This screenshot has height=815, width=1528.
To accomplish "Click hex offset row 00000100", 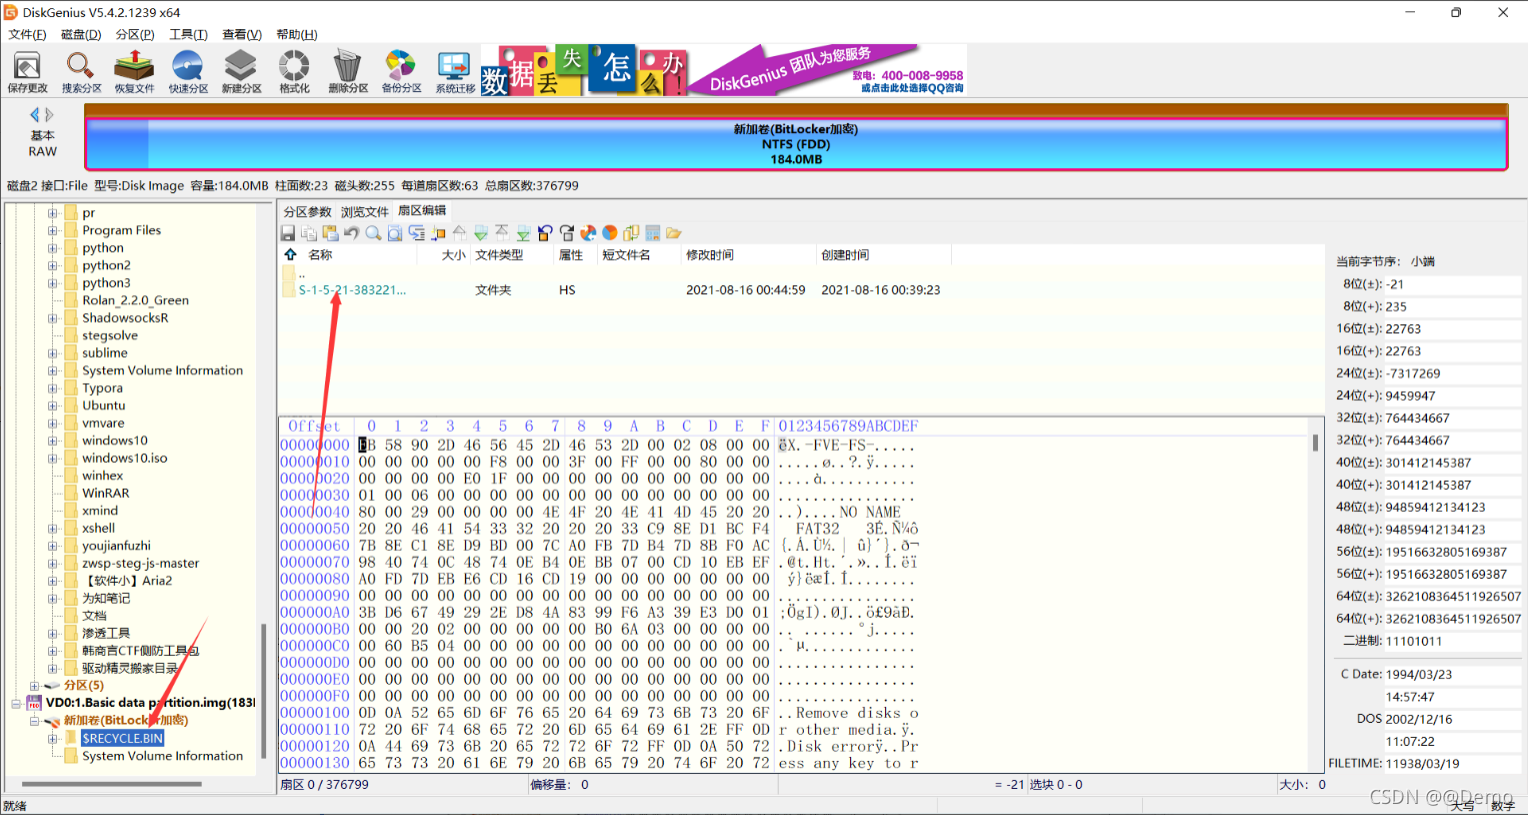I will (x=315, y=713).
